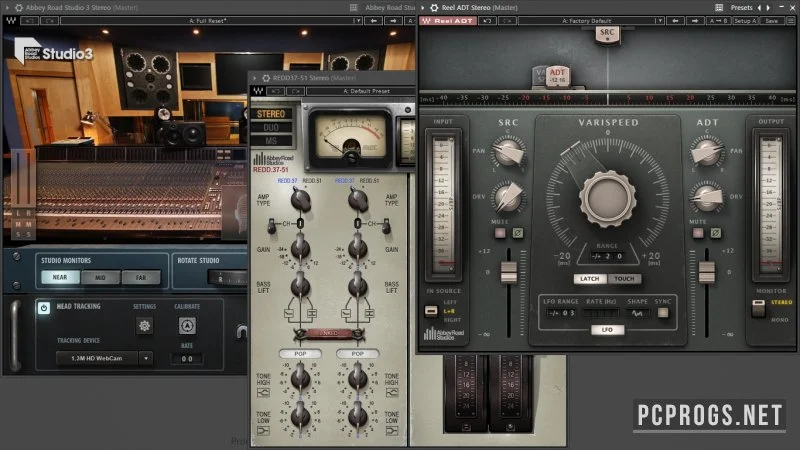Click Setup A button in Reel ADT
Image resolution: width=800 pixels, height=450 pixels.
(745, 21)
